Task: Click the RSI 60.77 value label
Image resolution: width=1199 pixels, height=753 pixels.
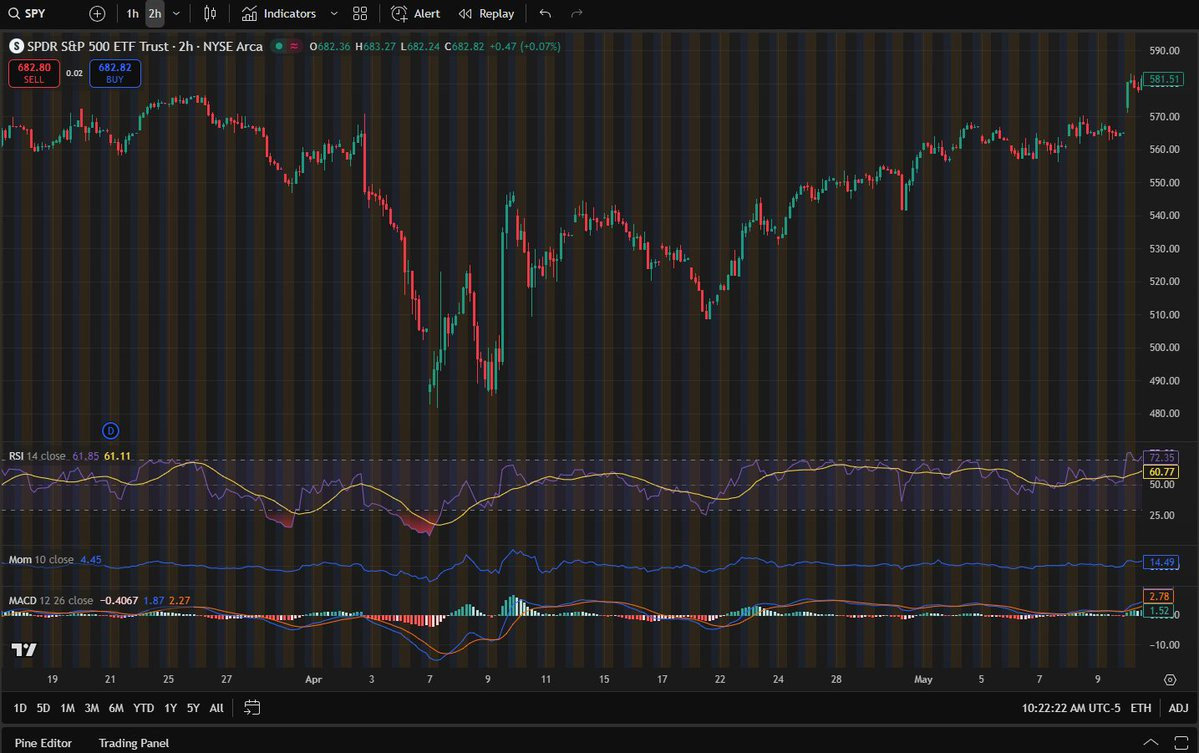Action: pyautogui.click(x=1162, y=472)
